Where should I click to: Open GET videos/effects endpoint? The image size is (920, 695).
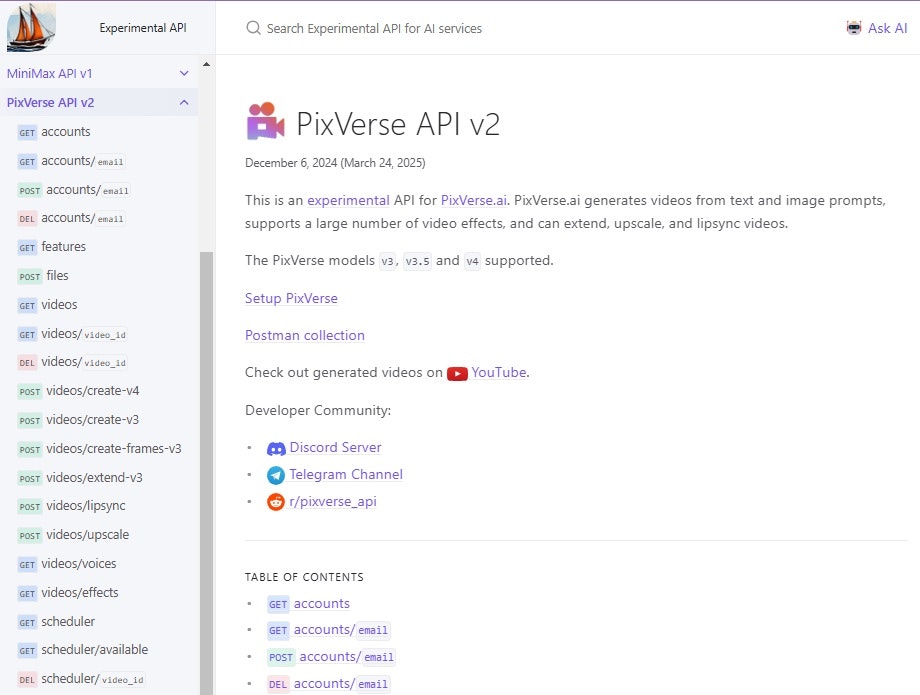coord(68,593)
